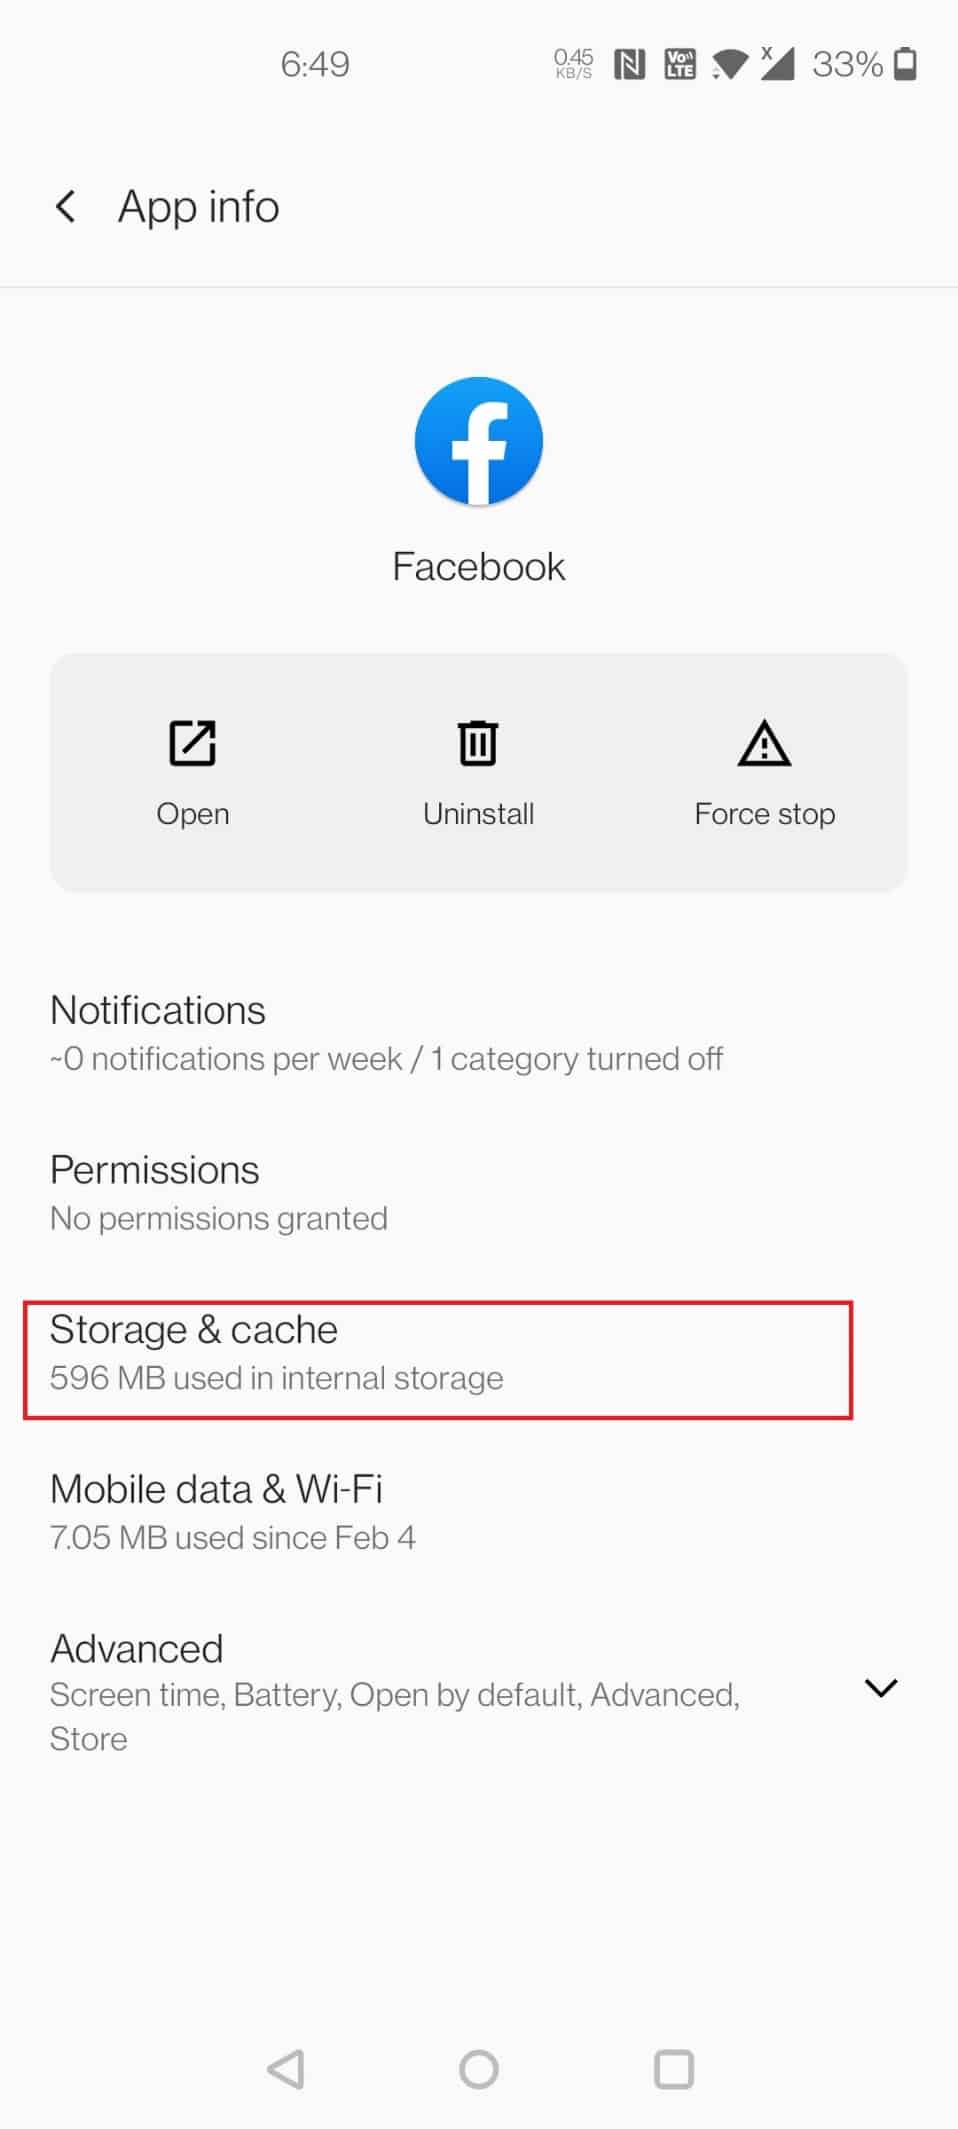Screen dimensions: 958x2129
Task: Tap the NFC status bar icon
Action: pyautogui.click(x=629, y=65)
